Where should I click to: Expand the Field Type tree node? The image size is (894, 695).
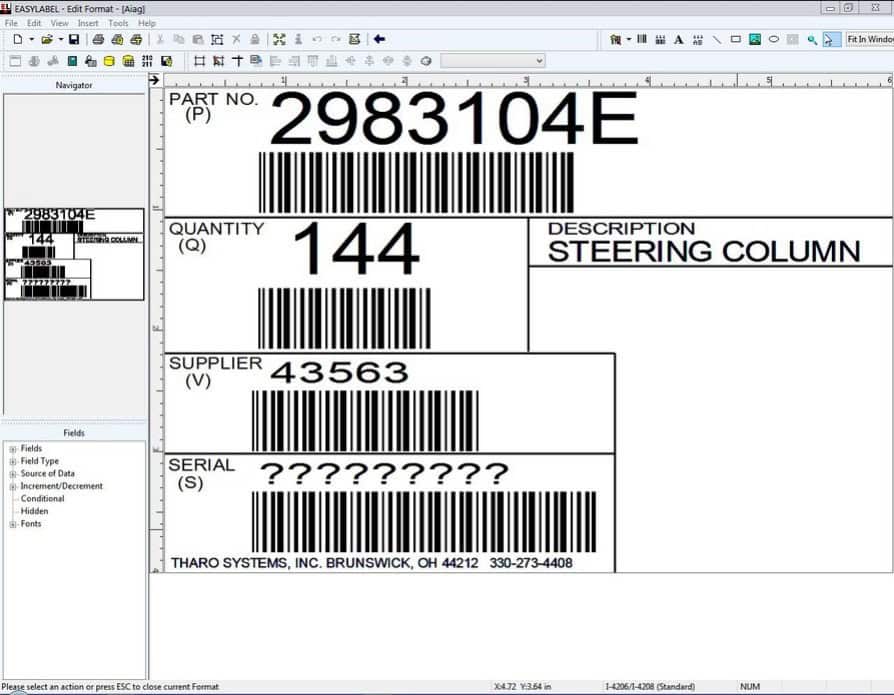[13, 461]
